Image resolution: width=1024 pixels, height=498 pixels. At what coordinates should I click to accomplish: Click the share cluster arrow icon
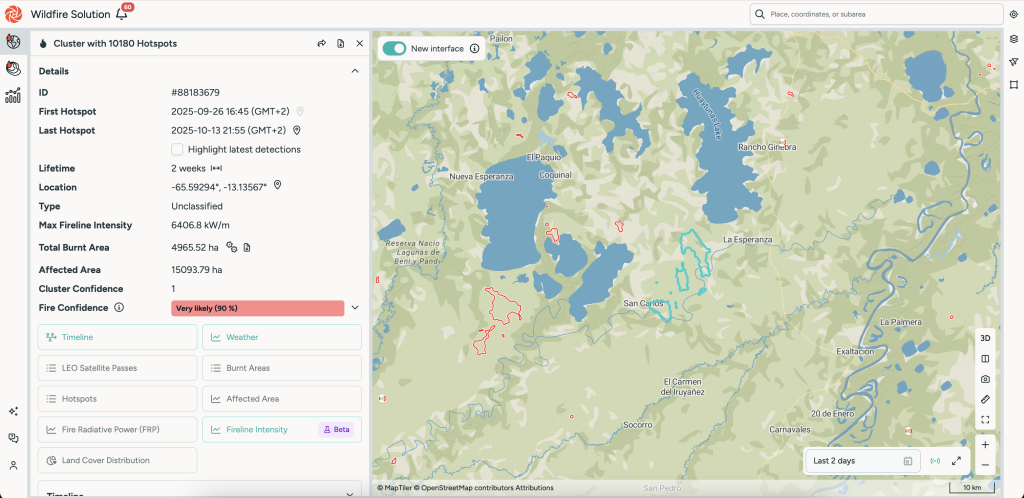pyautogui.click(x=322, y=44)
